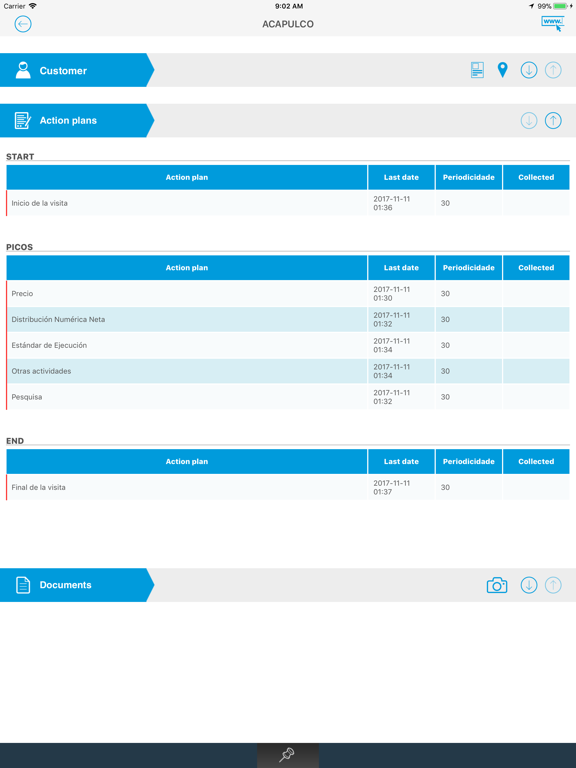Click last date 2017-11-11 01:30 cell
576x768 pixels.
[401, 293]
